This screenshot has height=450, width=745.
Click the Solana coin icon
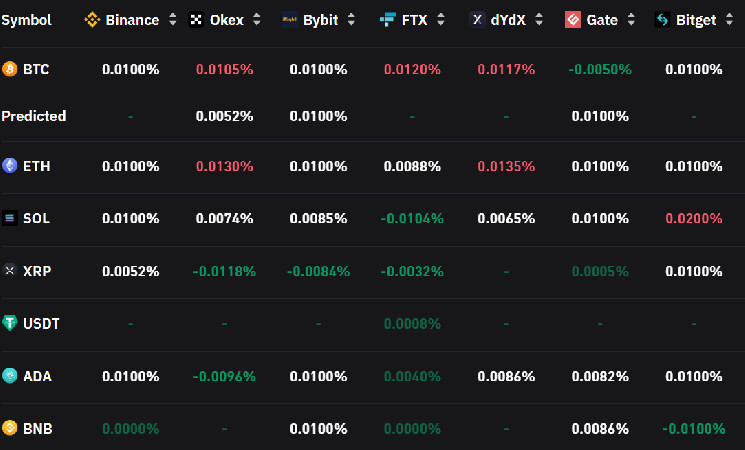10,218
